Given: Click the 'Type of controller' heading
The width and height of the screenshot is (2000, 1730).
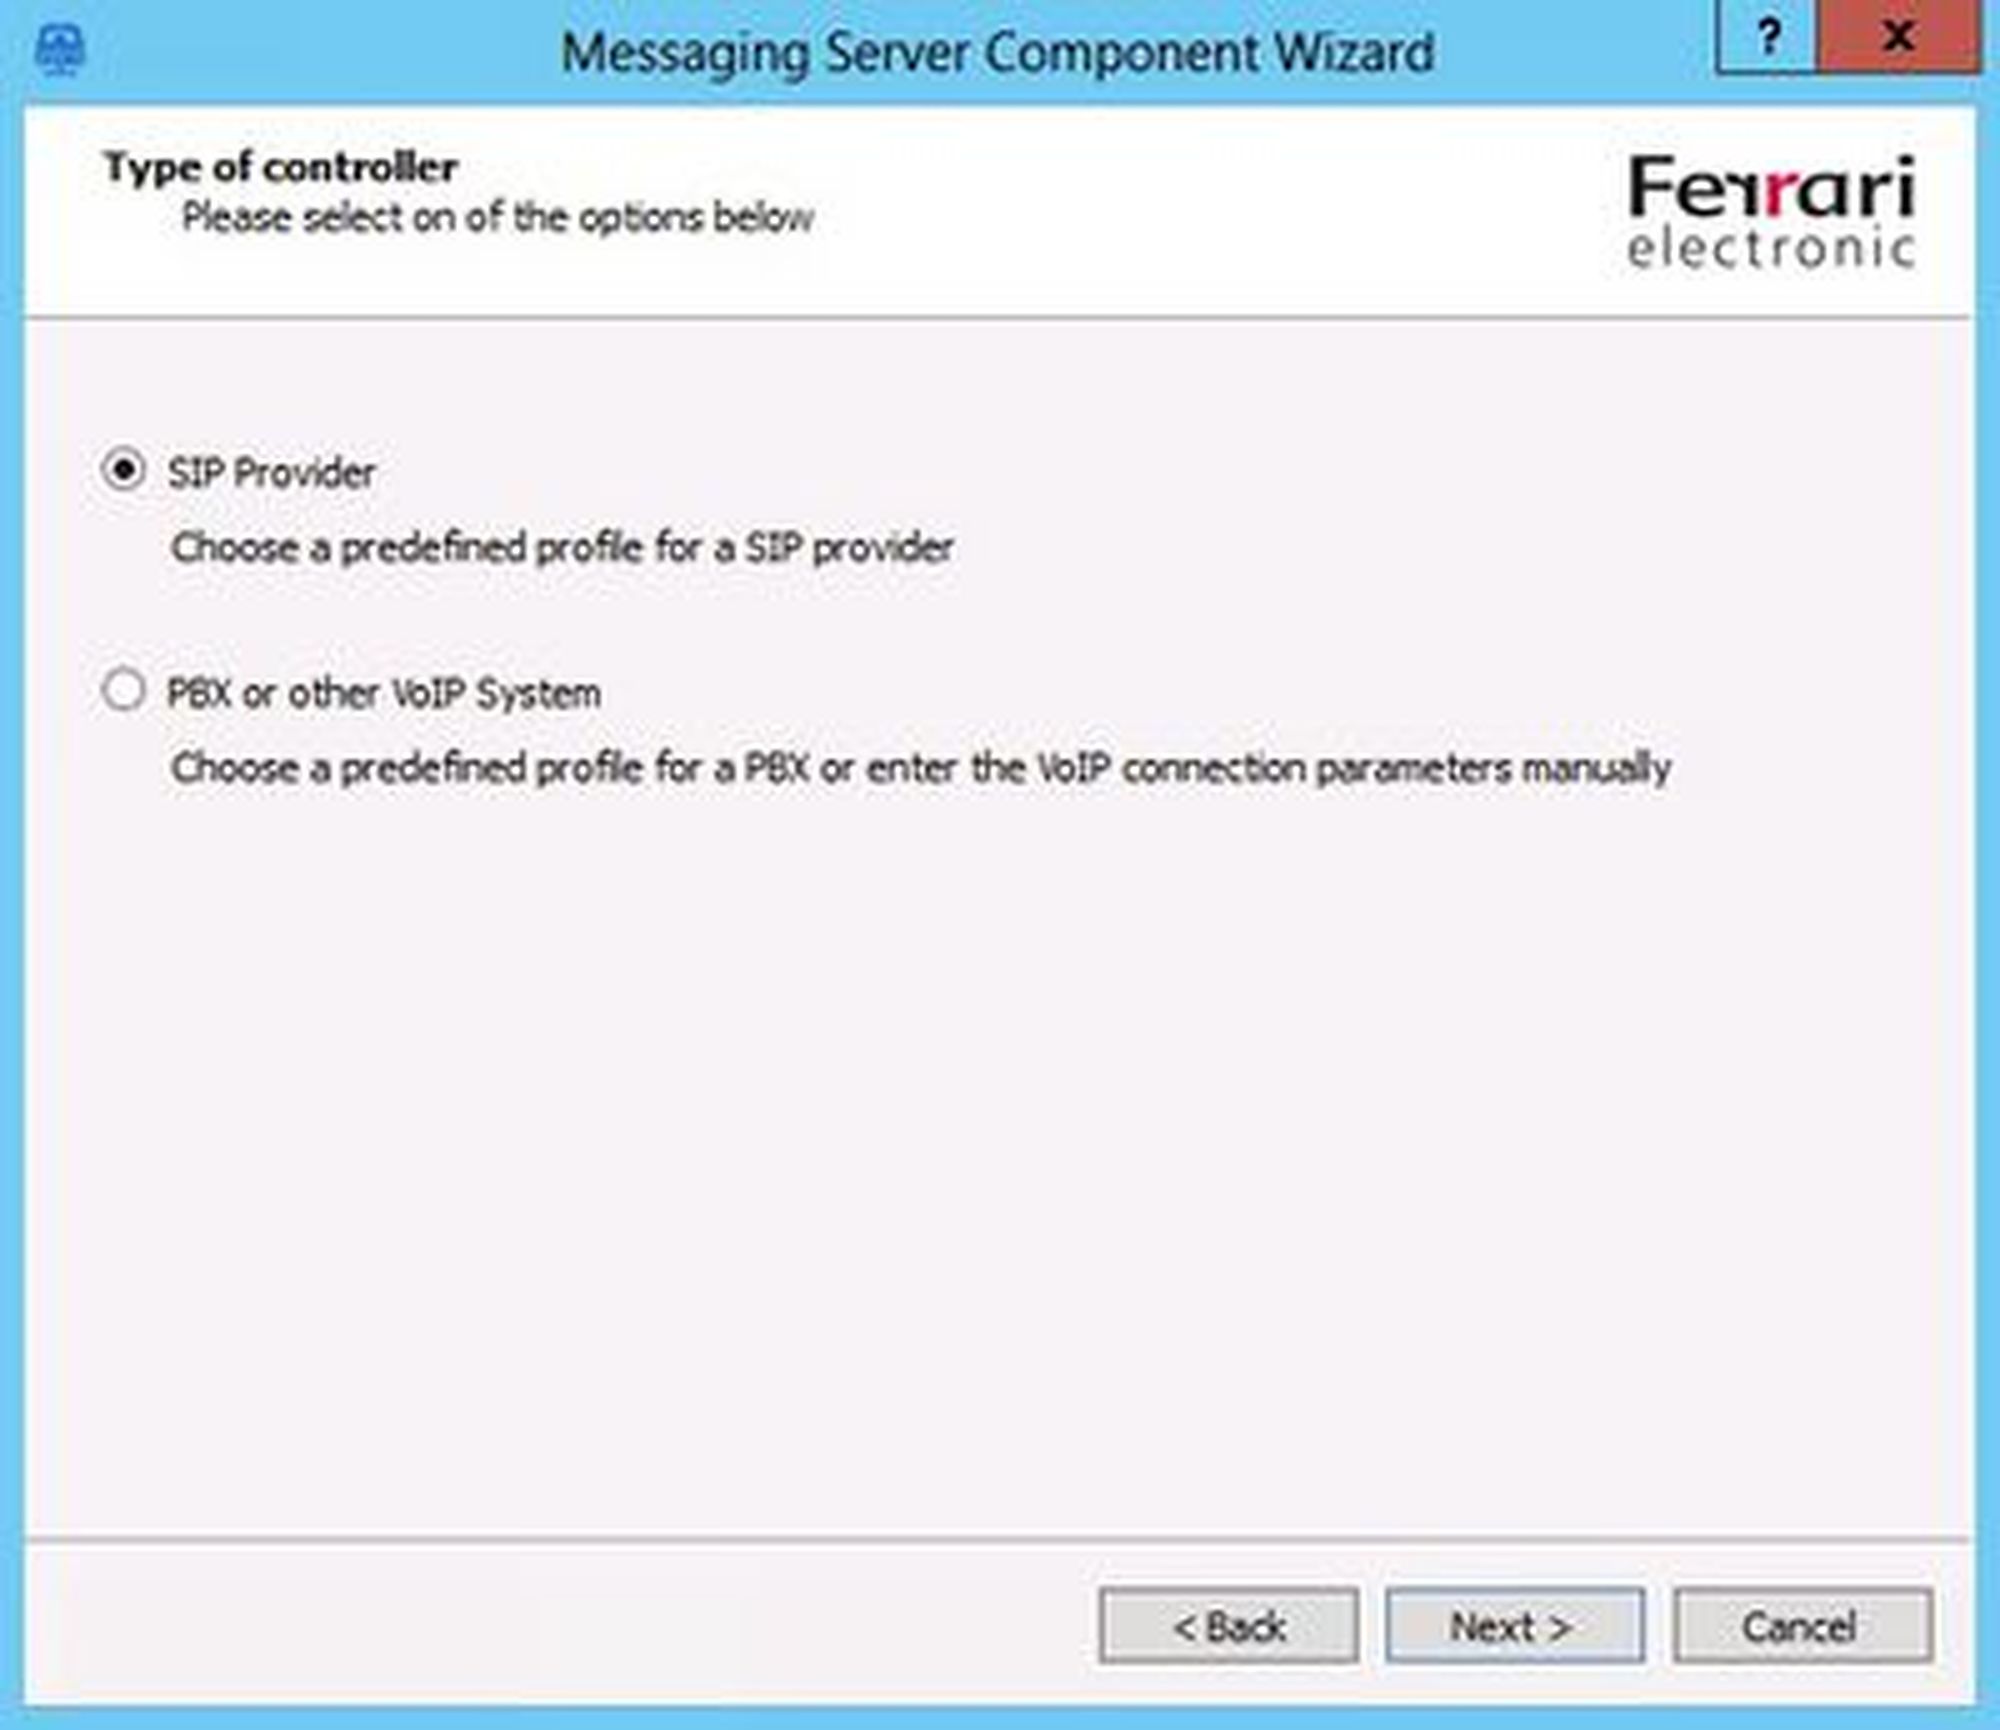Looking at the screenshot, I should click(x=281, y=167).
